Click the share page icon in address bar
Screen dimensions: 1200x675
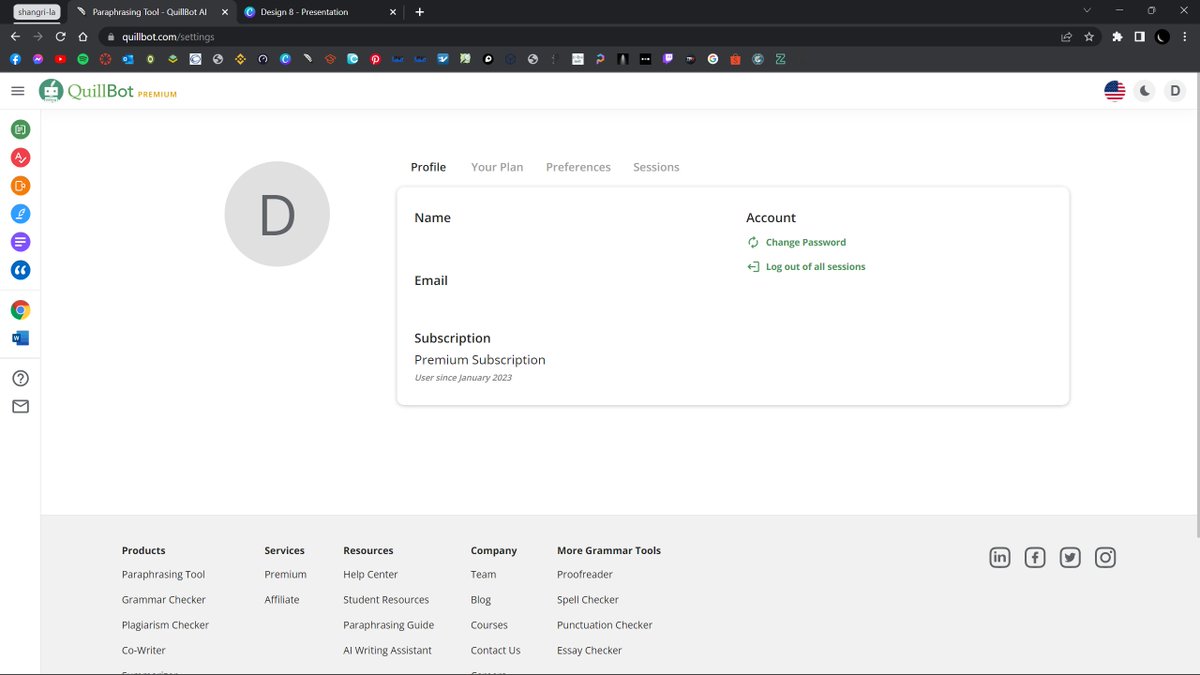click(x=1067, y=36)
